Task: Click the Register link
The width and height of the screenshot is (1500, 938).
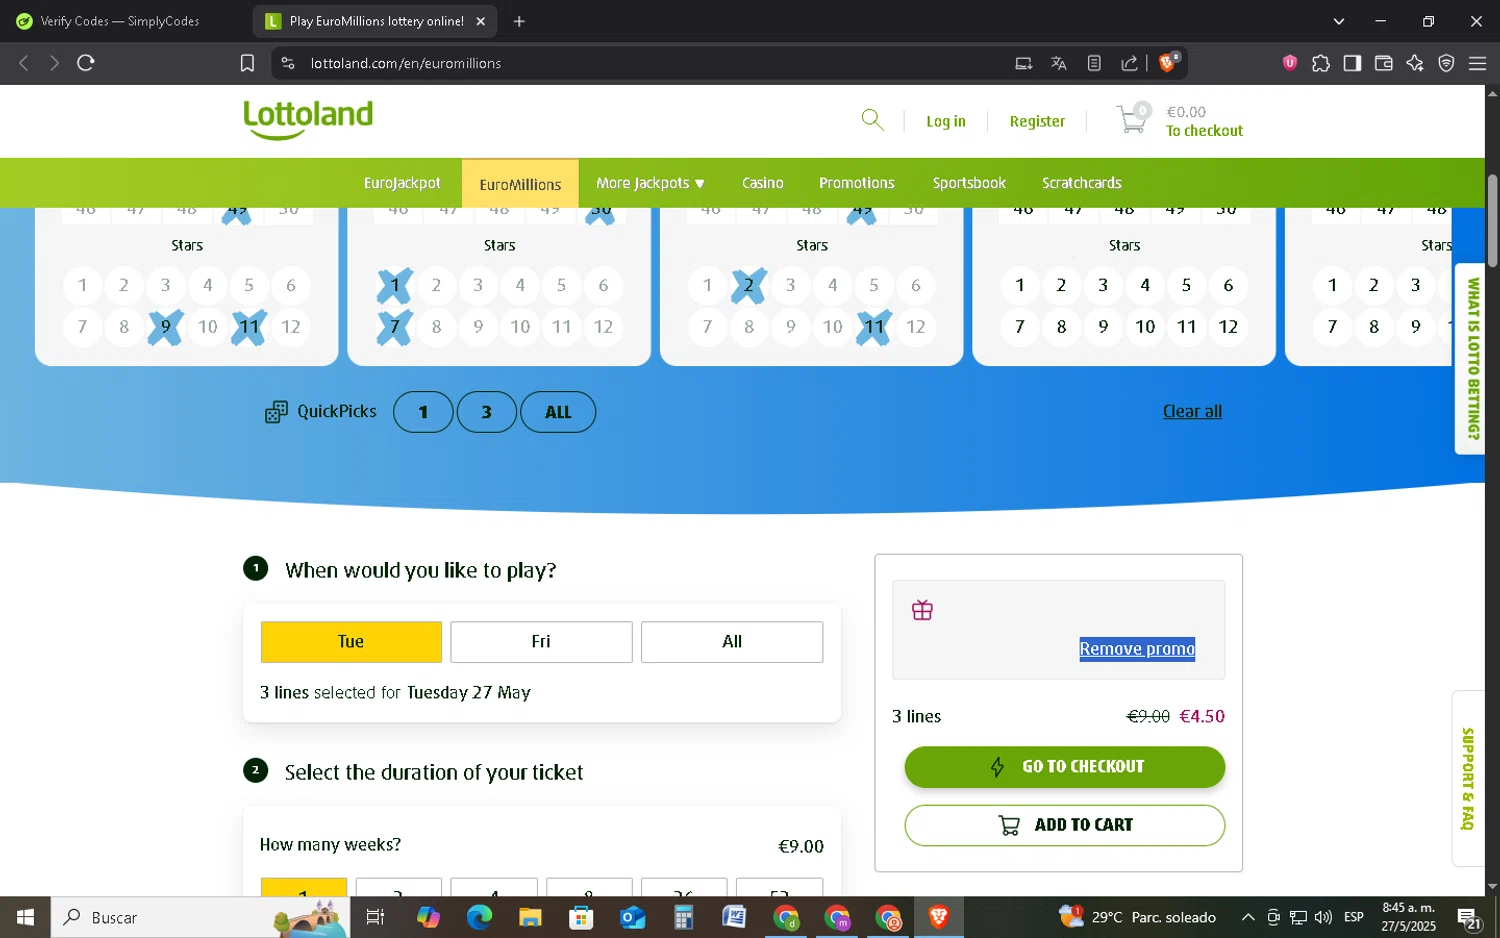Action: coord(1037,121)
